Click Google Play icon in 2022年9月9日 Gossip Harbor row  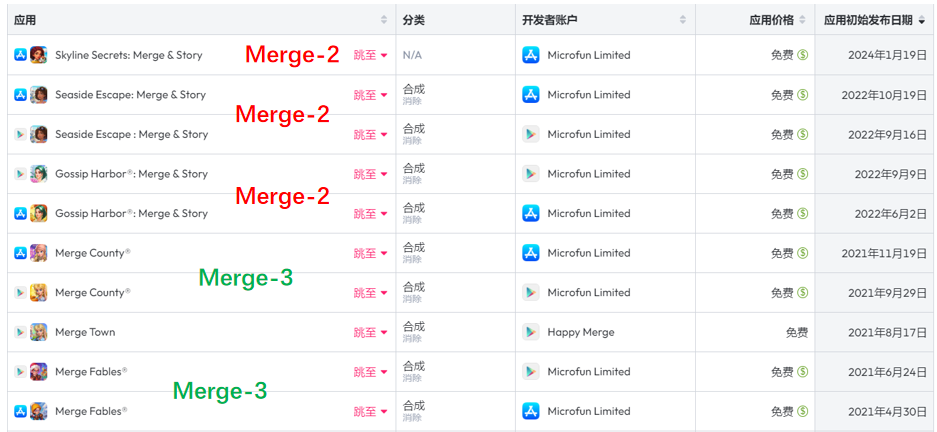[x=21, y=174]
